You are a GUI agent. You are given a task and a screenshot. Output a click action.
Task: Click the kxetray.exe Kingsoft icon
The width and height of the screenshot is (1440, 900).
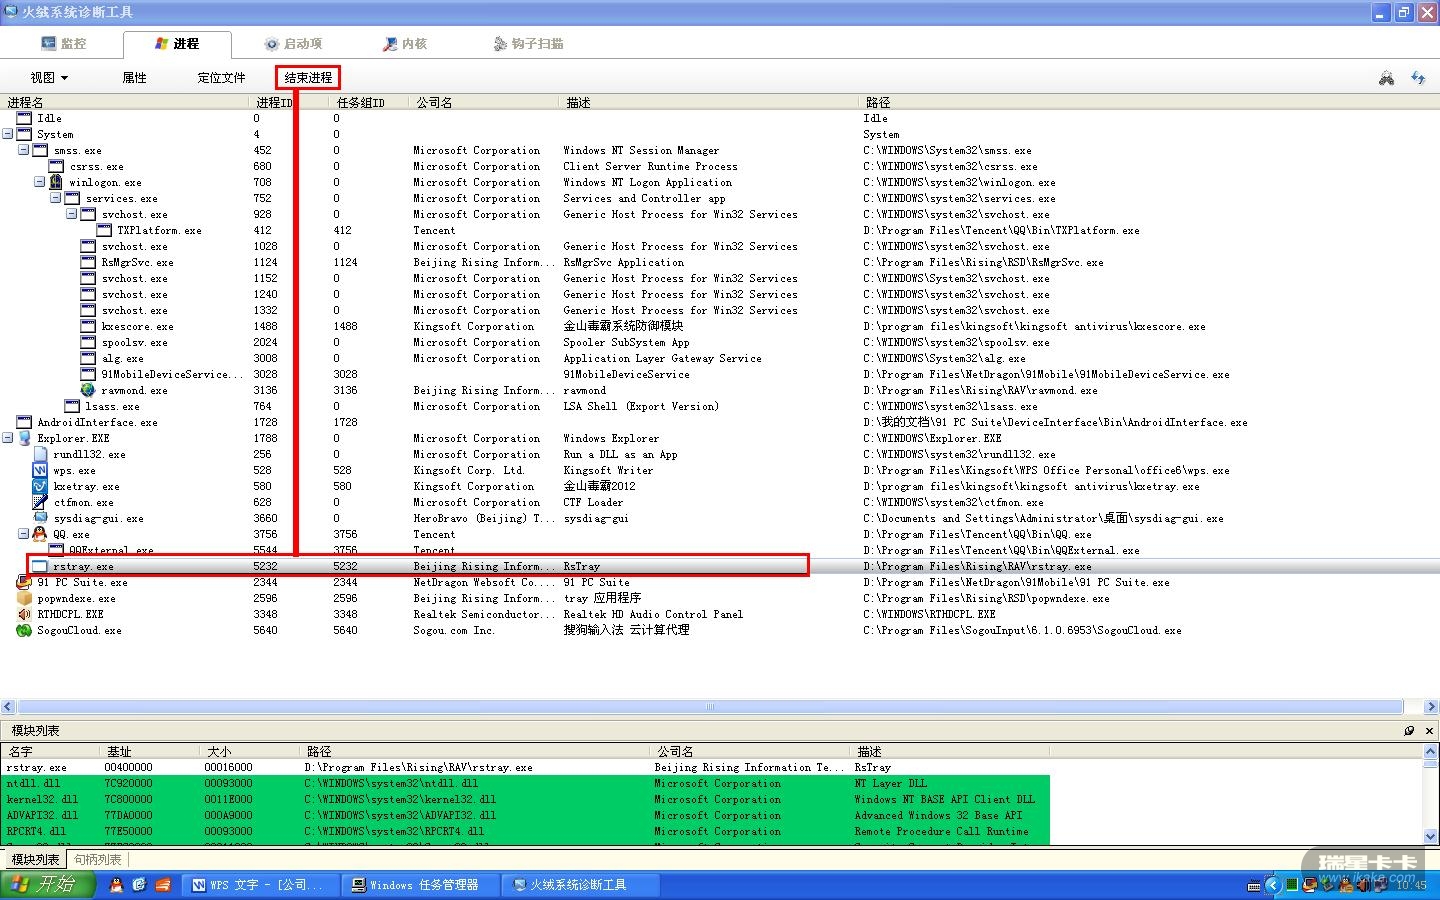coord(40,486)
